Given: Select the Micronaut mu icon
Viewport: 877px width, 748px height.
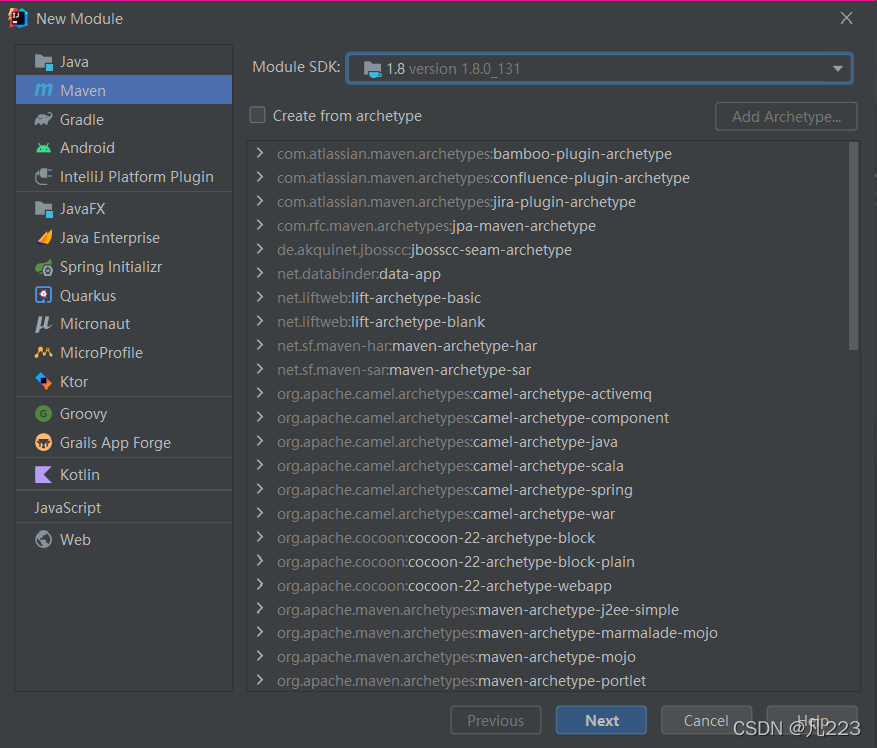Looking at the screenshot, I should coord(44,324).
